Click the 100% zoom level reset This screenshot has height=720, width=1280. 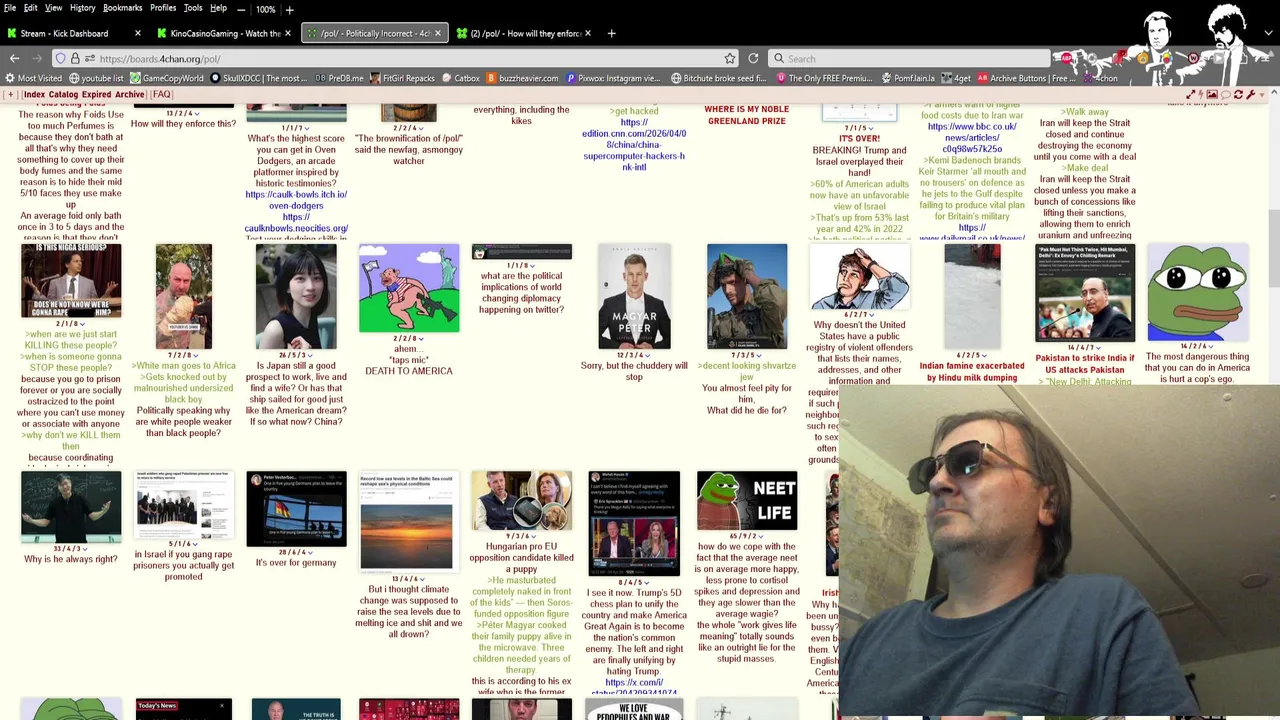click(265, 9)
